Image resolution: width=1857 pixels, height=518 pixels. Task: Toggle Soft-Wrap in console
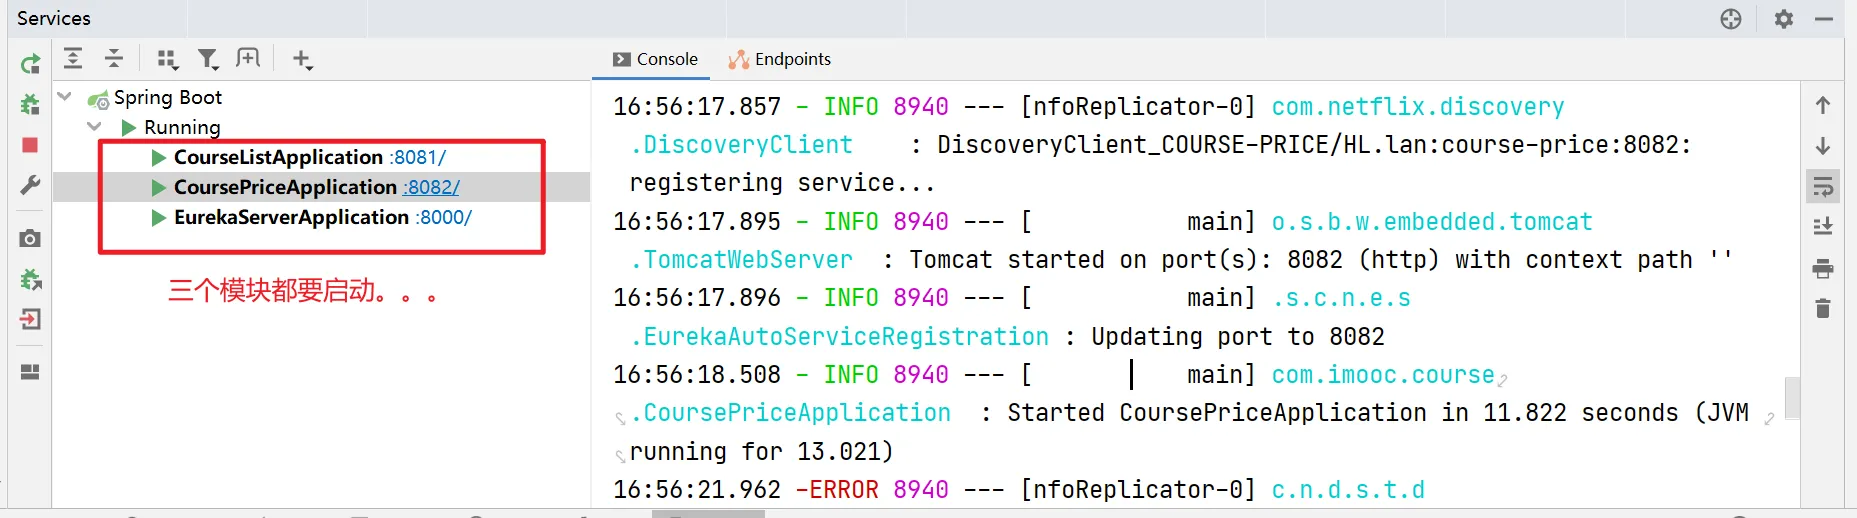pyautogui.click(x=1823, y=187)
